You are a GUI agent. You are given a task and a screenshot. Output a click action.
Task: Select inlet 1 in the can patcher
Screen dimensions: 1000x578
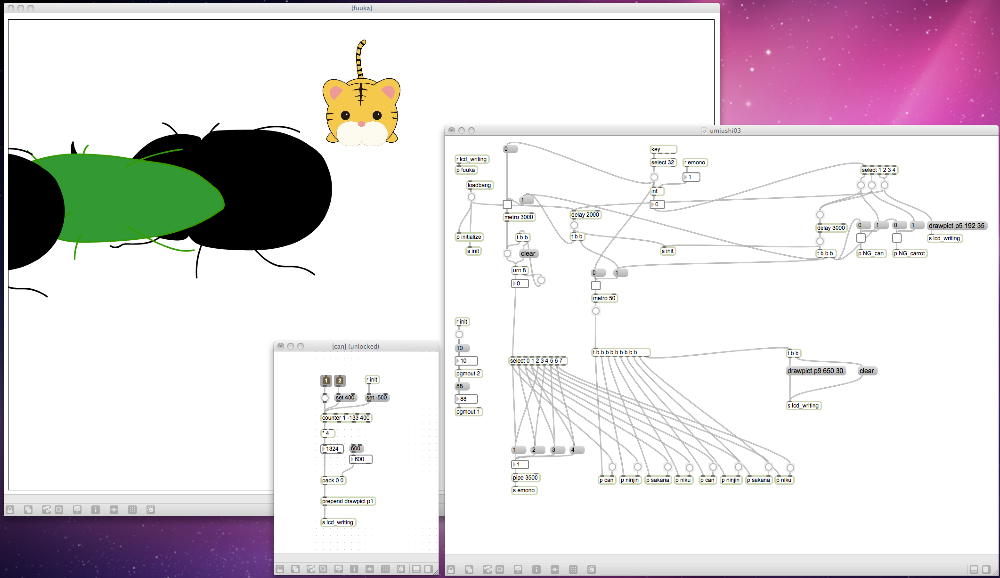326,381
